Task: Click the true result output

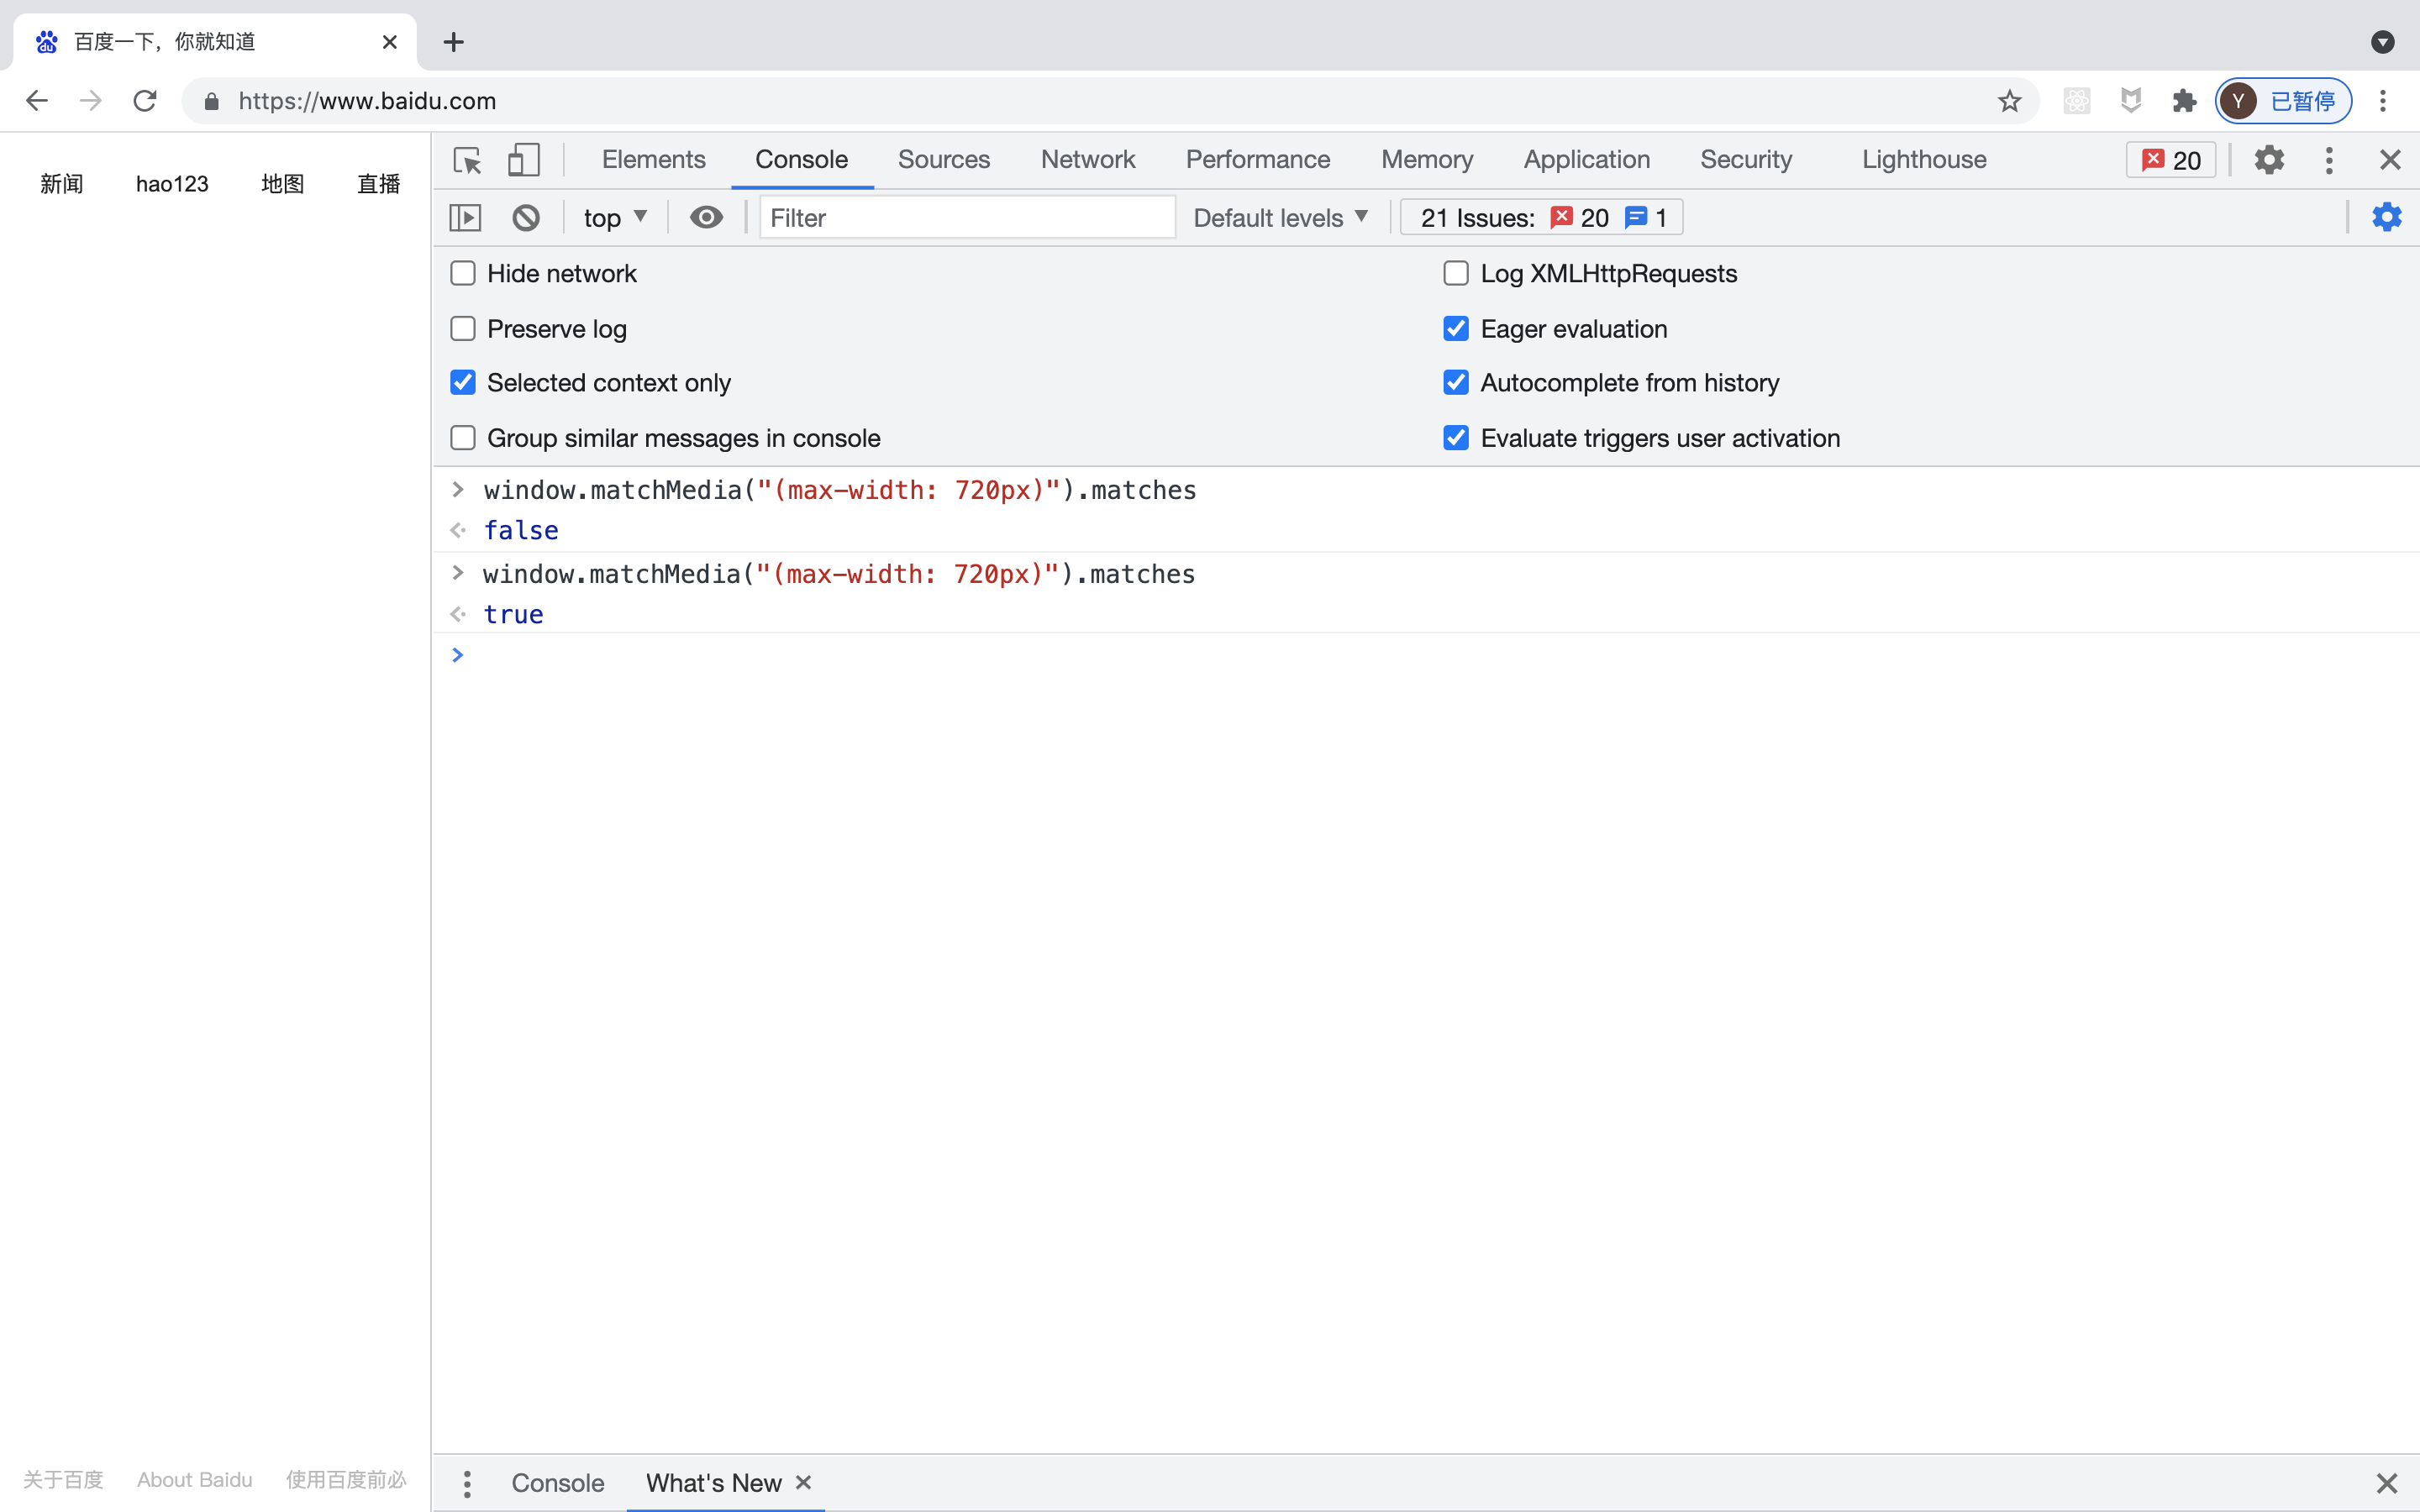Action: (x=513, y=614)
